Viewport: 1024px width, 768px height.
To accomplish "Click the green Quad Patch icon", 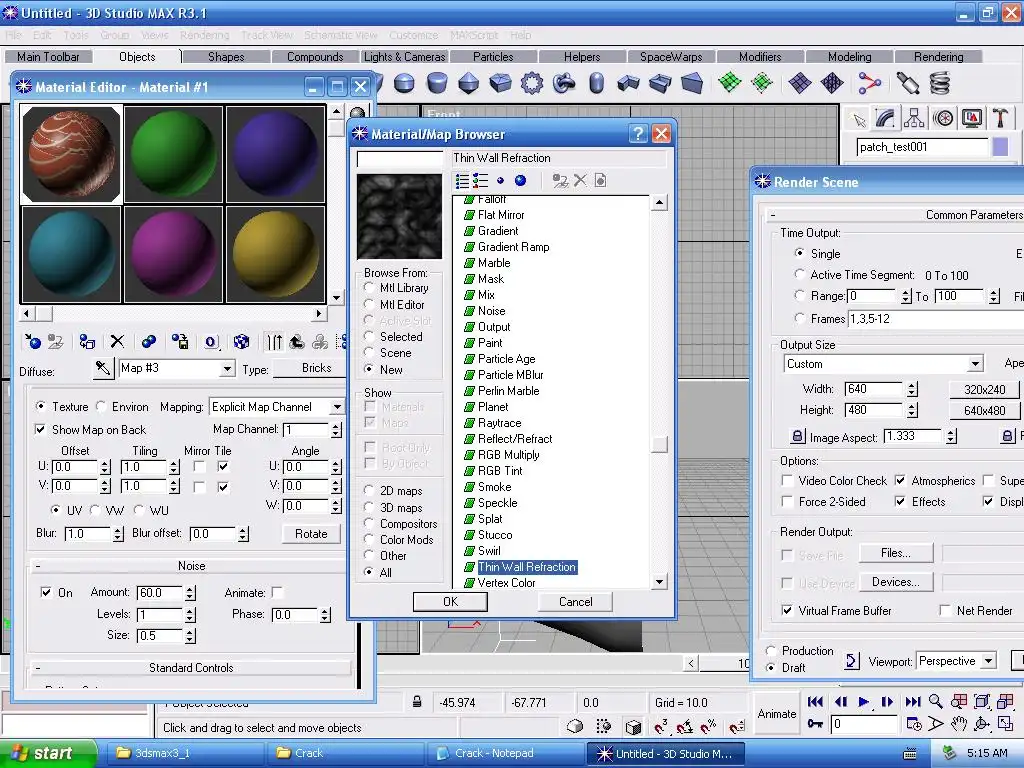I will [x=729, y=83].
